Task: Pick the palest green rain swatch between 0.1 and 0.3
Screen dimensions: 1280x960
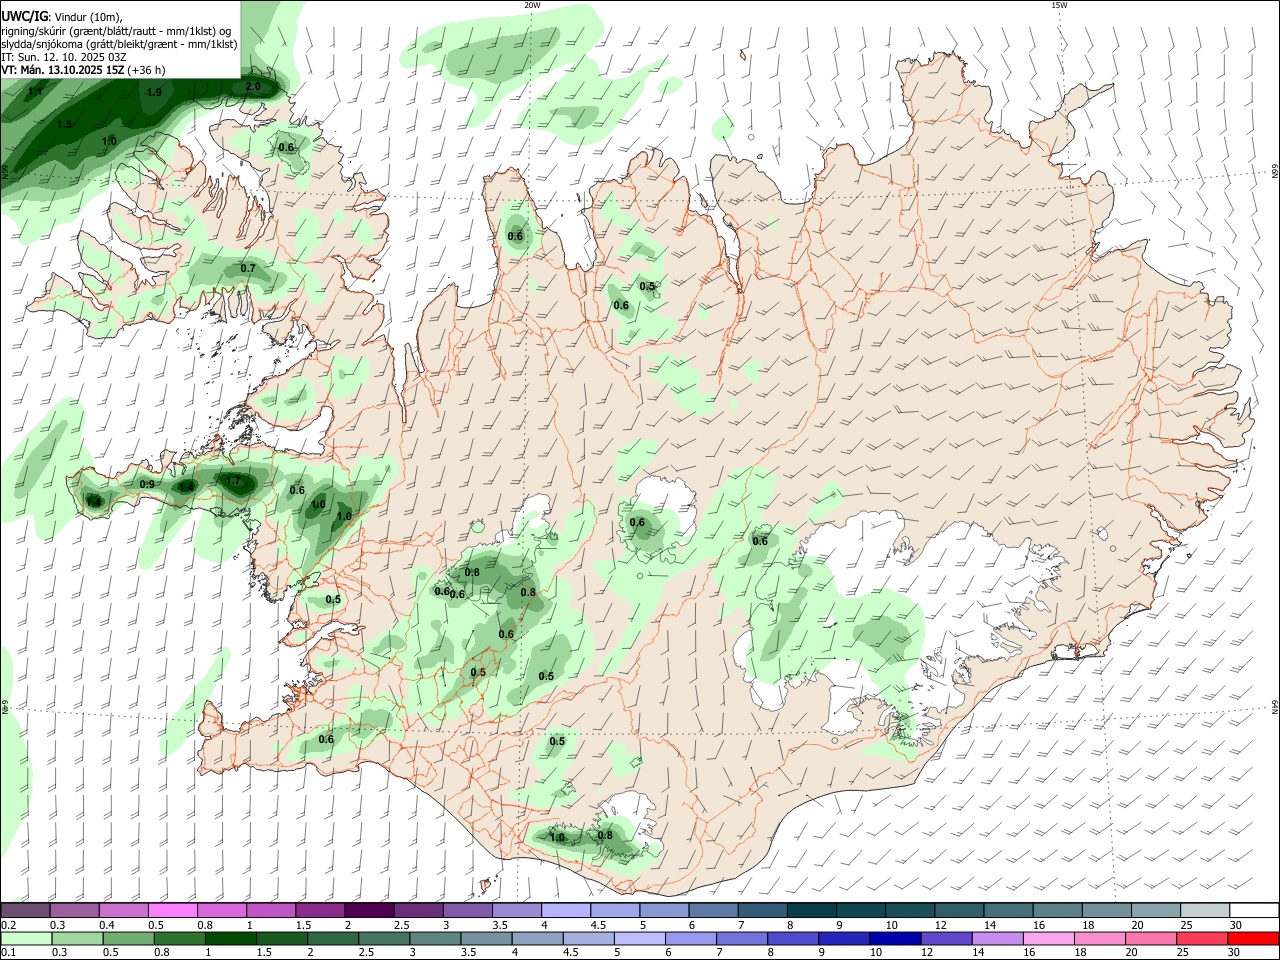Action: pos(26,939)
